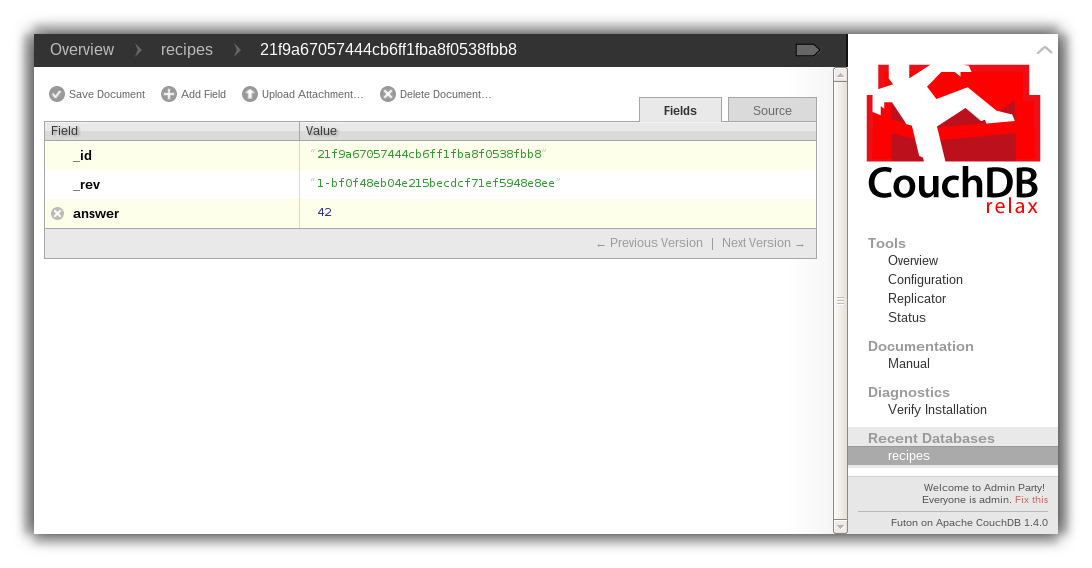The image size is (1092, 568).
Task: Click the document ID in breadcrumb
Action: pos(388,49)
